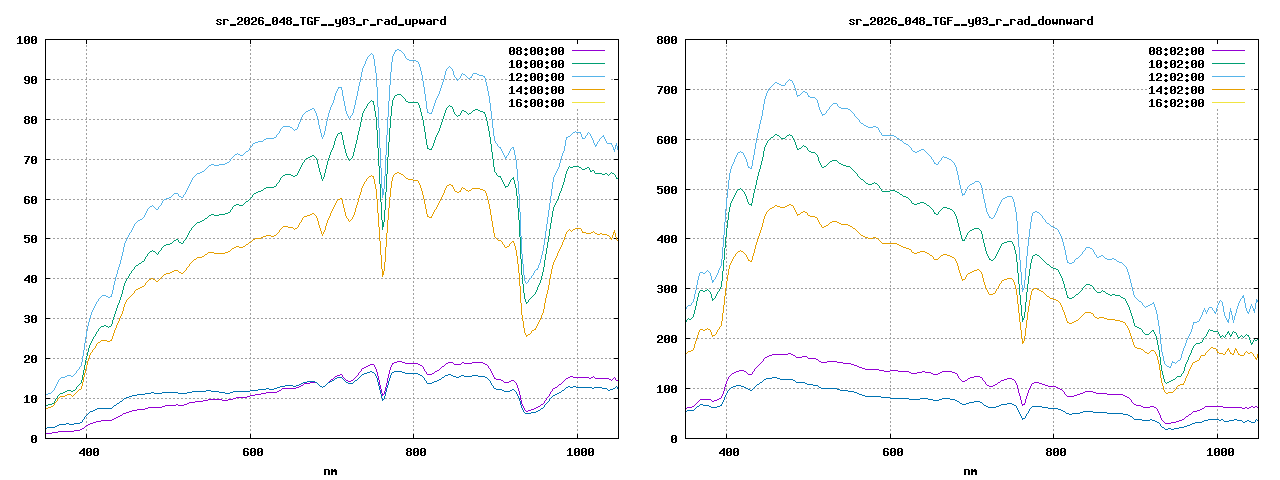Click line sample beside 08:00:00 legend entry

(x=589, y=51)
